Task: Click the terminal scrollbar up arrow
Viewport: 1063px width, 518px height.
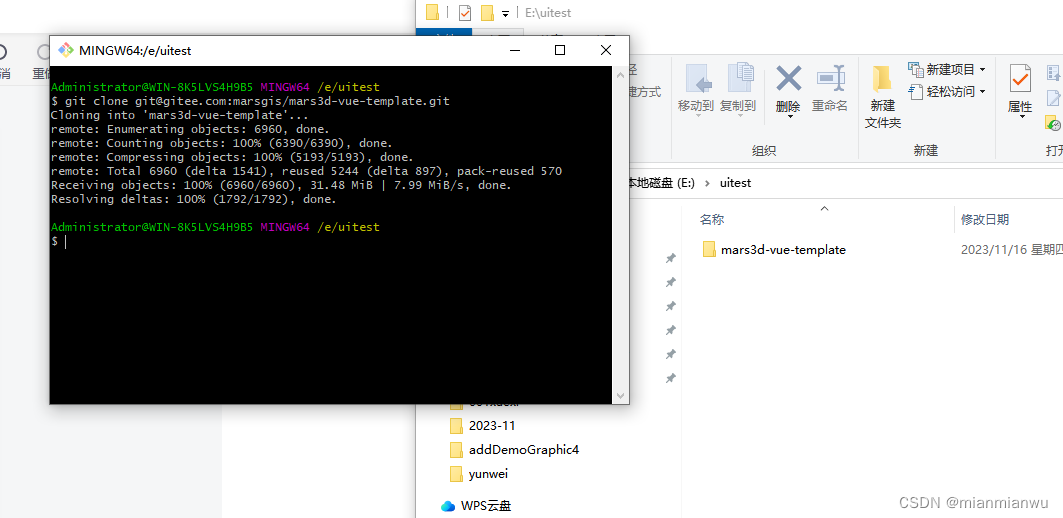Action: click(x=620, y=73)
